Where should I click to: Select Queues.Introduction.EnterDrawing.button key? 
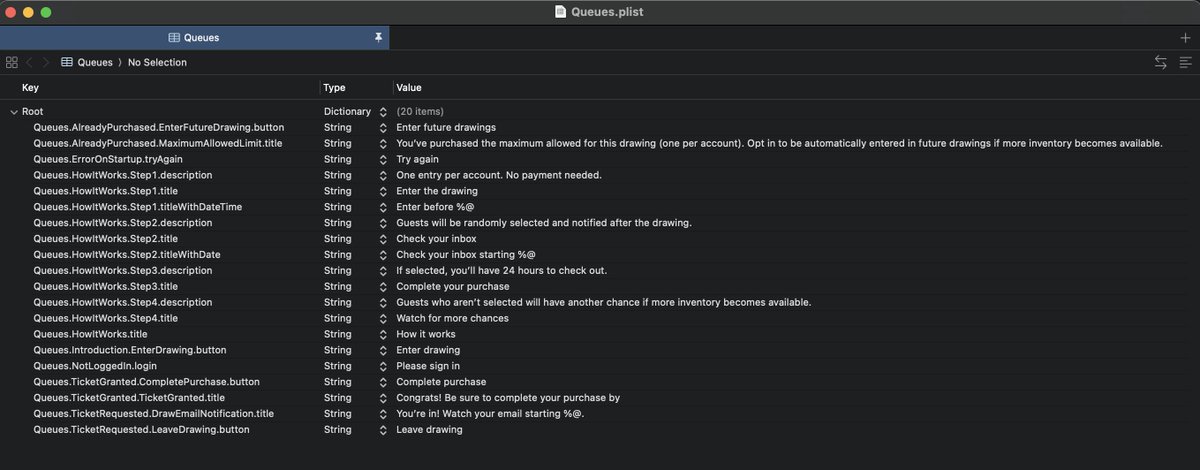(130, 350)
